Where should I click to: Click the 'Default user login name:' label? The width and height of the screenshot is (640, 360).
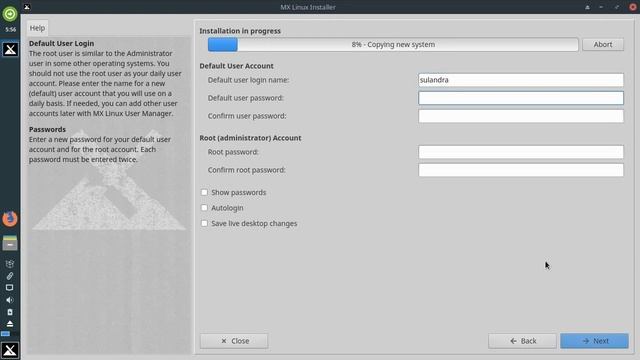tap(249, 80)
